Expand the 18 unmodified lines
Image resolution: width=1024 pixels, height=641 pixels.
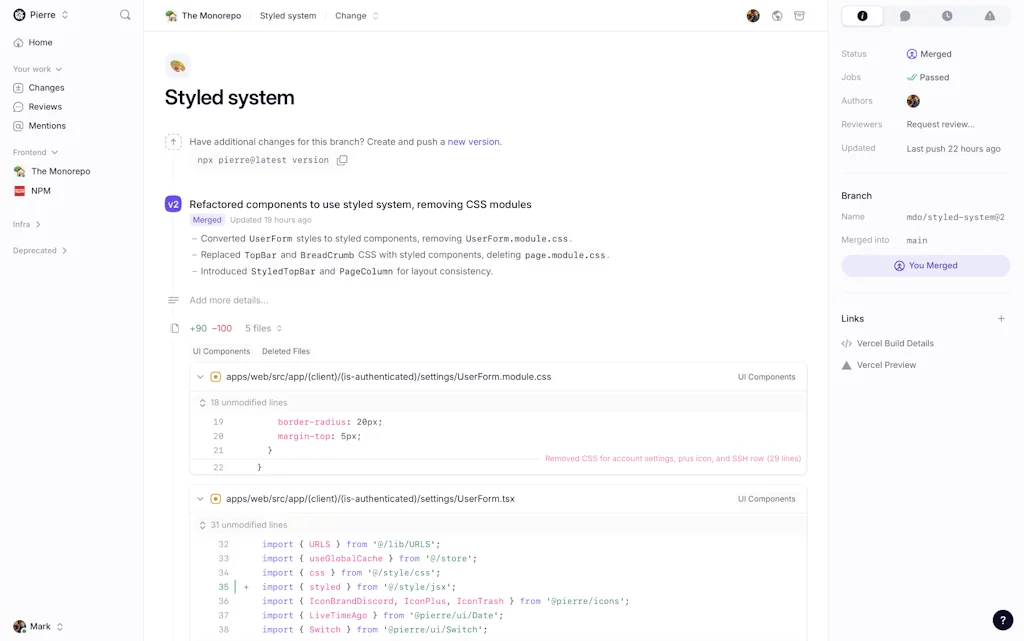click(248, 403)
